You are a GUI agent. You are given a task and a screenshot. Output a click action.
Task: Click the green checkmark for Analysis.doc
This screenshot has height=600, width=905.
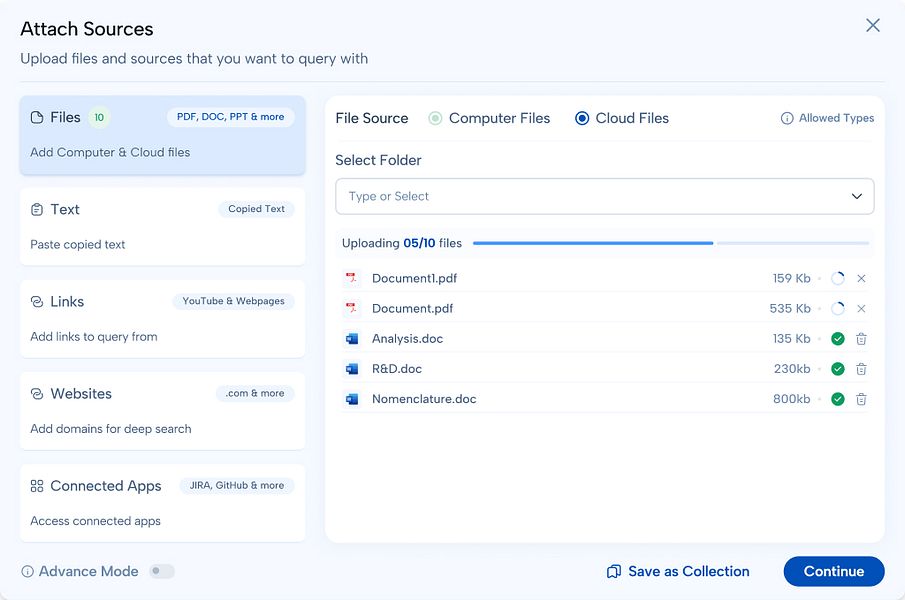click(x=837, y=339)
